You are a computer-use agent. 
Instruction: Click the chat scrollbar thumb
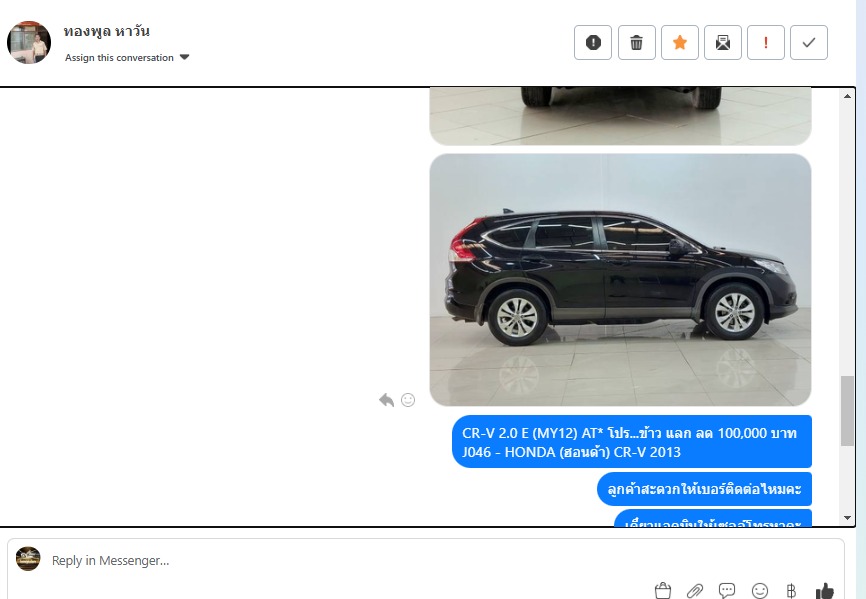pyautogui.click(x=847, y=411)
